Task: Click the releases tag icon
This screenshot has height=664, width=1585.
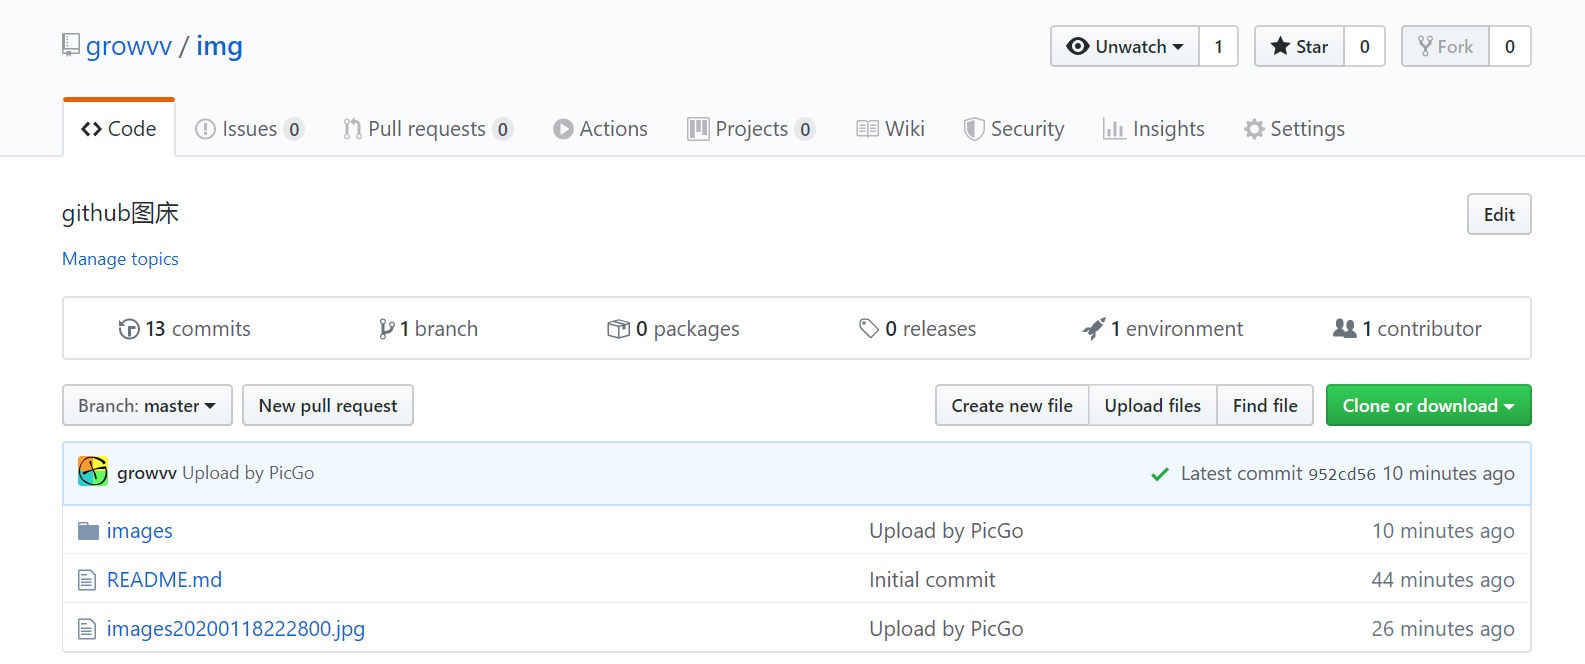Action: (x=868, y=328)
